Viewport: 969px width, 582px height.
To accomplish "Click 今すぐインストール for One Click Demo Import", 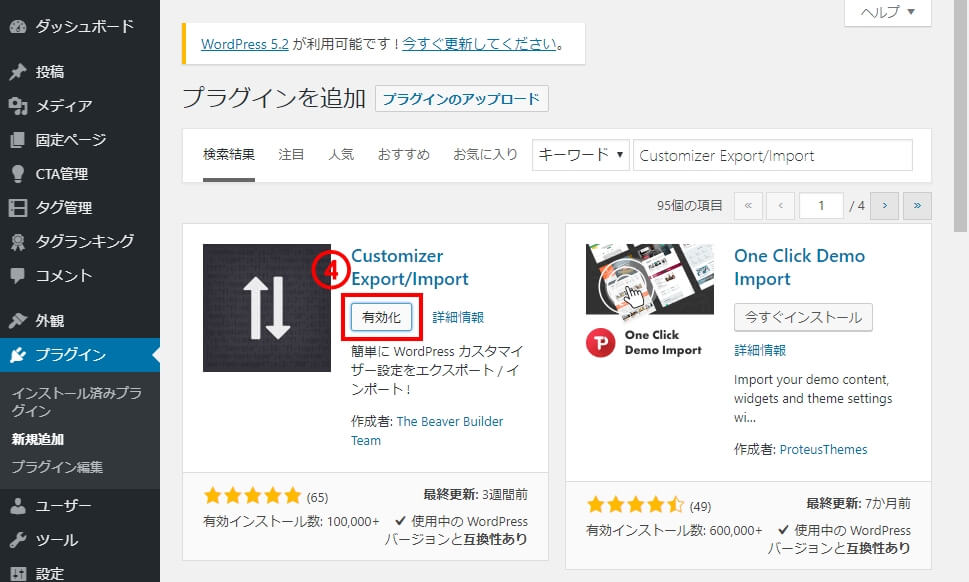I will point(803,318).
